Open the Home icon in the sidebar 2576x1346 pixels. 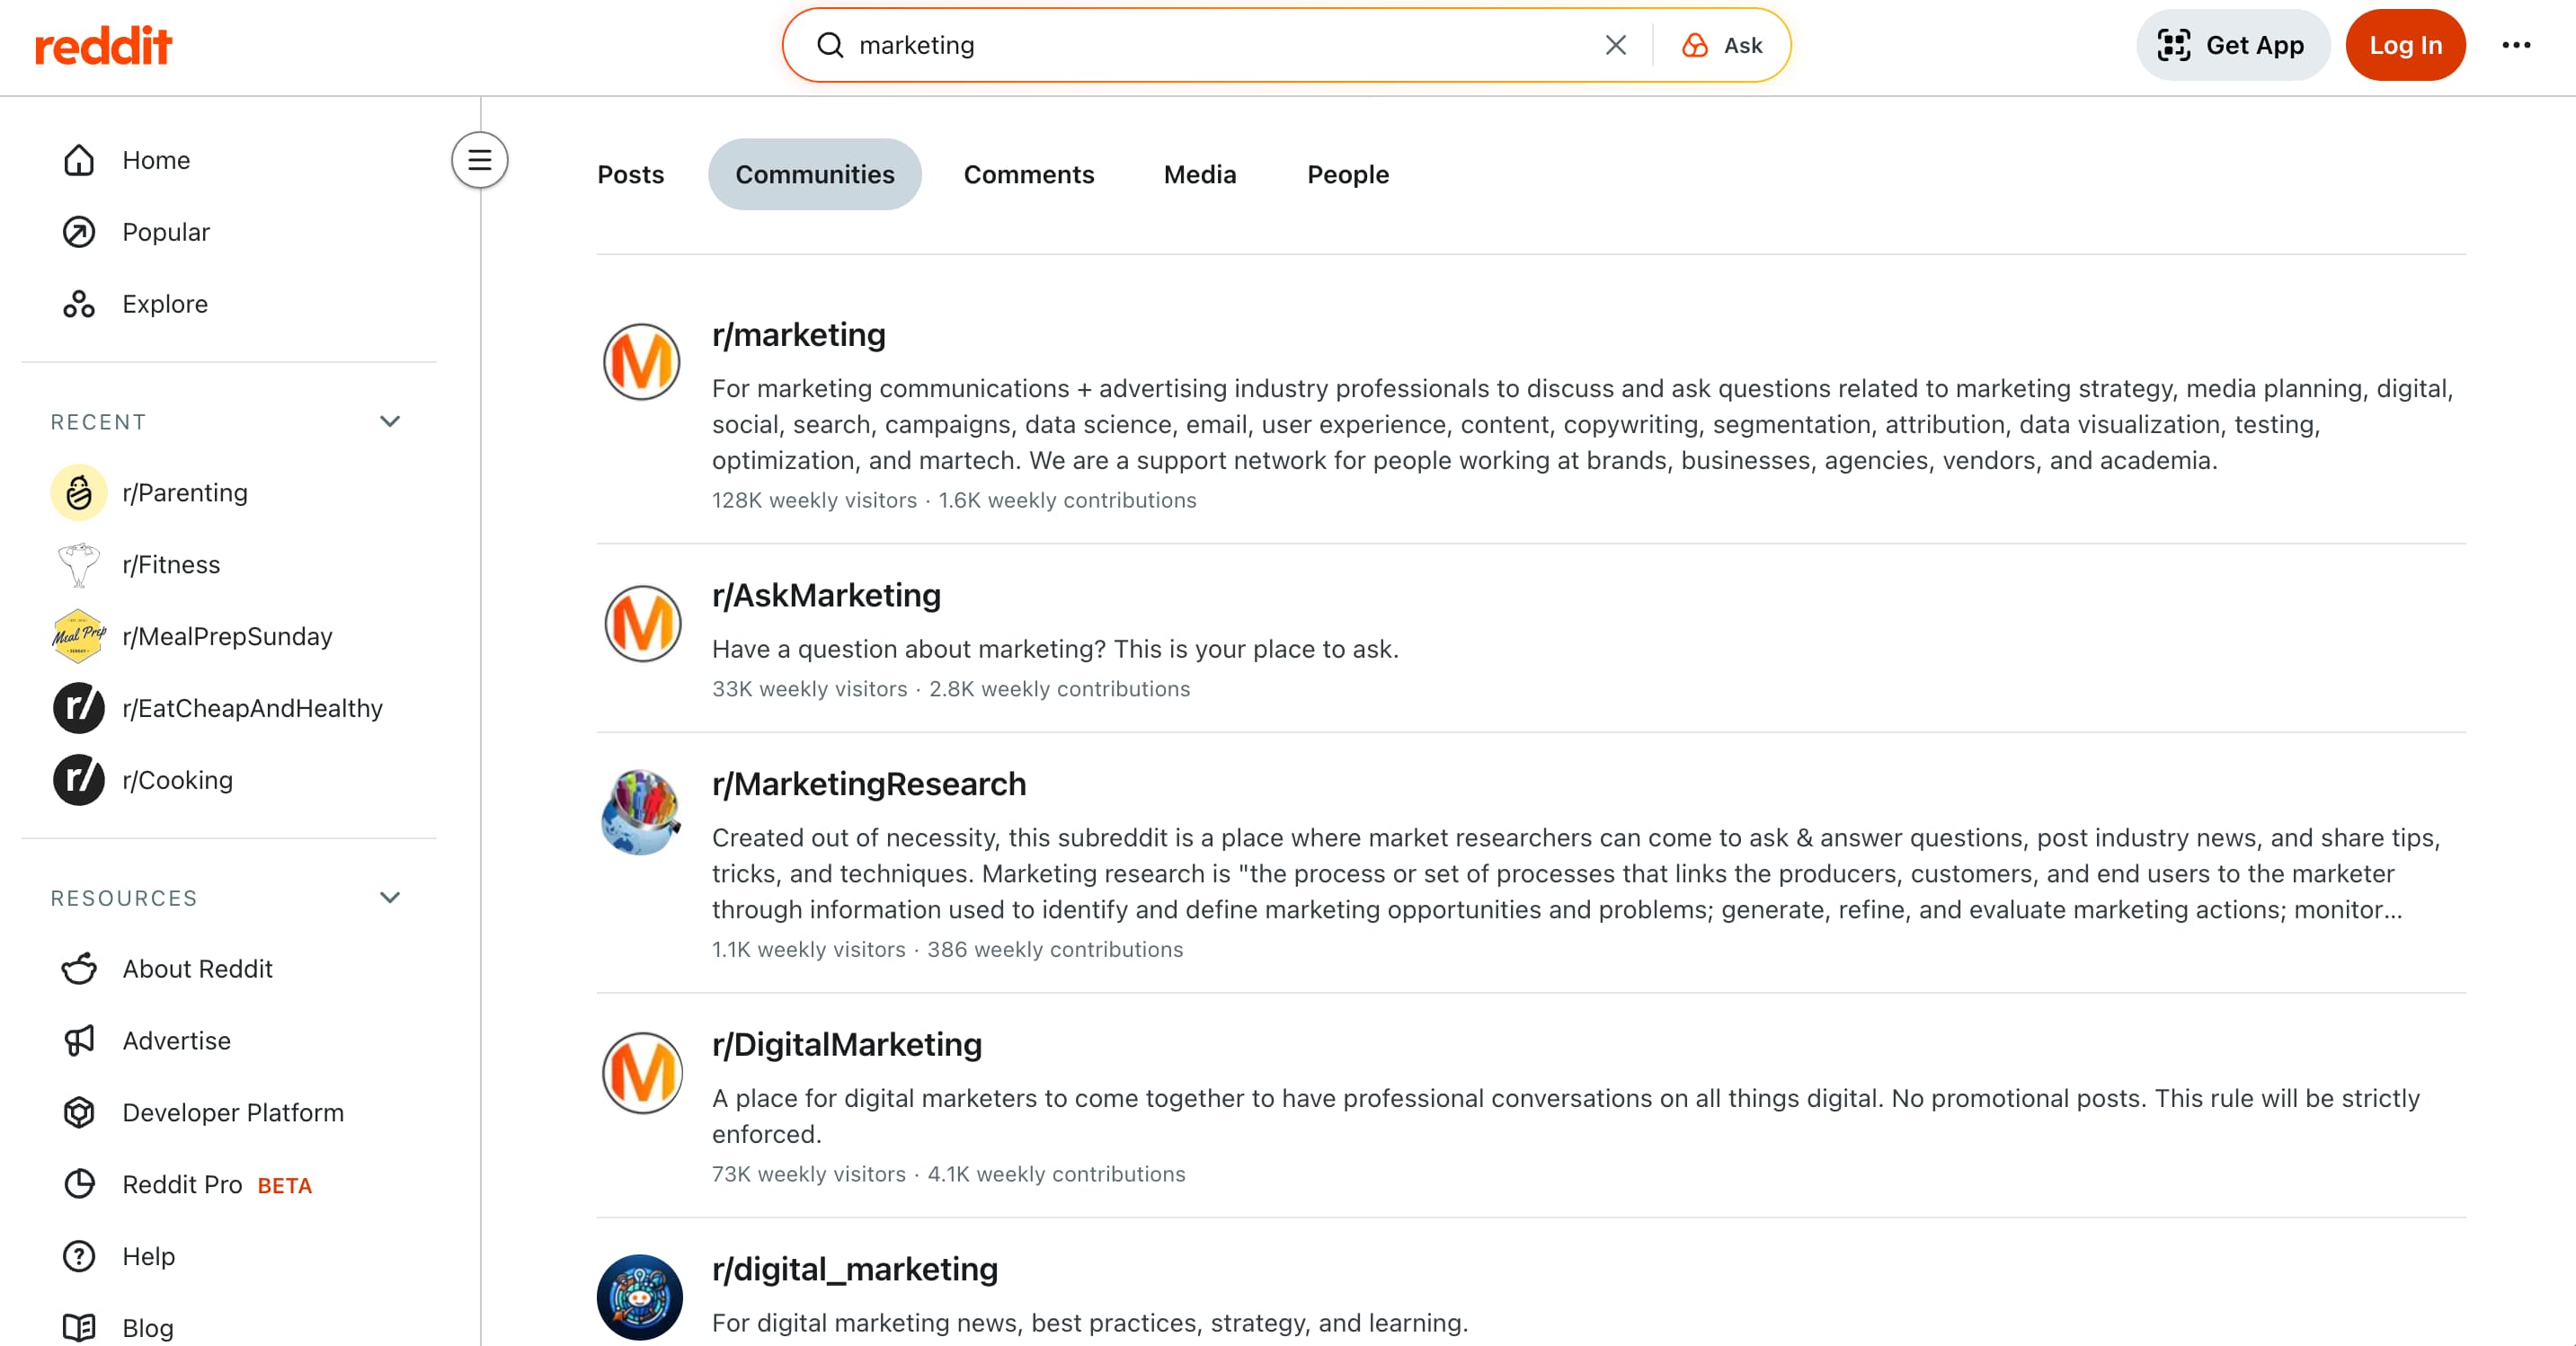tap(79, 160)
